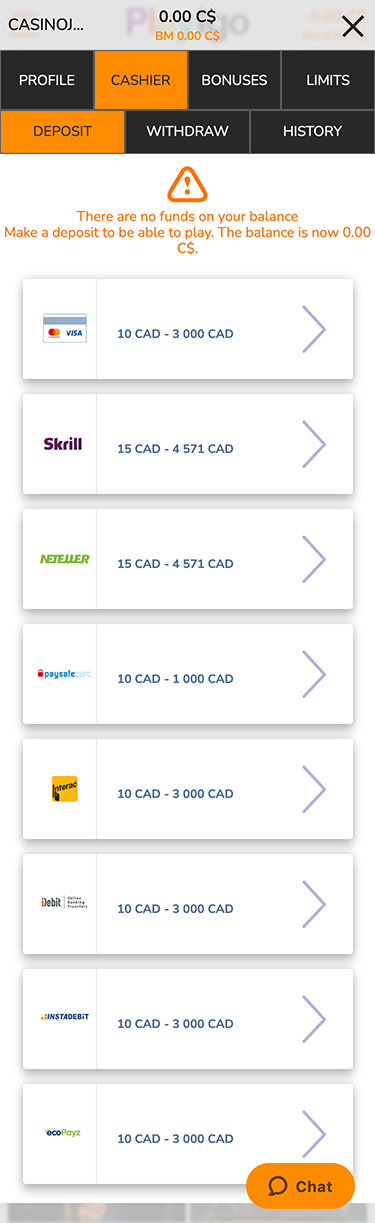Expand the Skrill deposit option arrow

coord(314,444)
